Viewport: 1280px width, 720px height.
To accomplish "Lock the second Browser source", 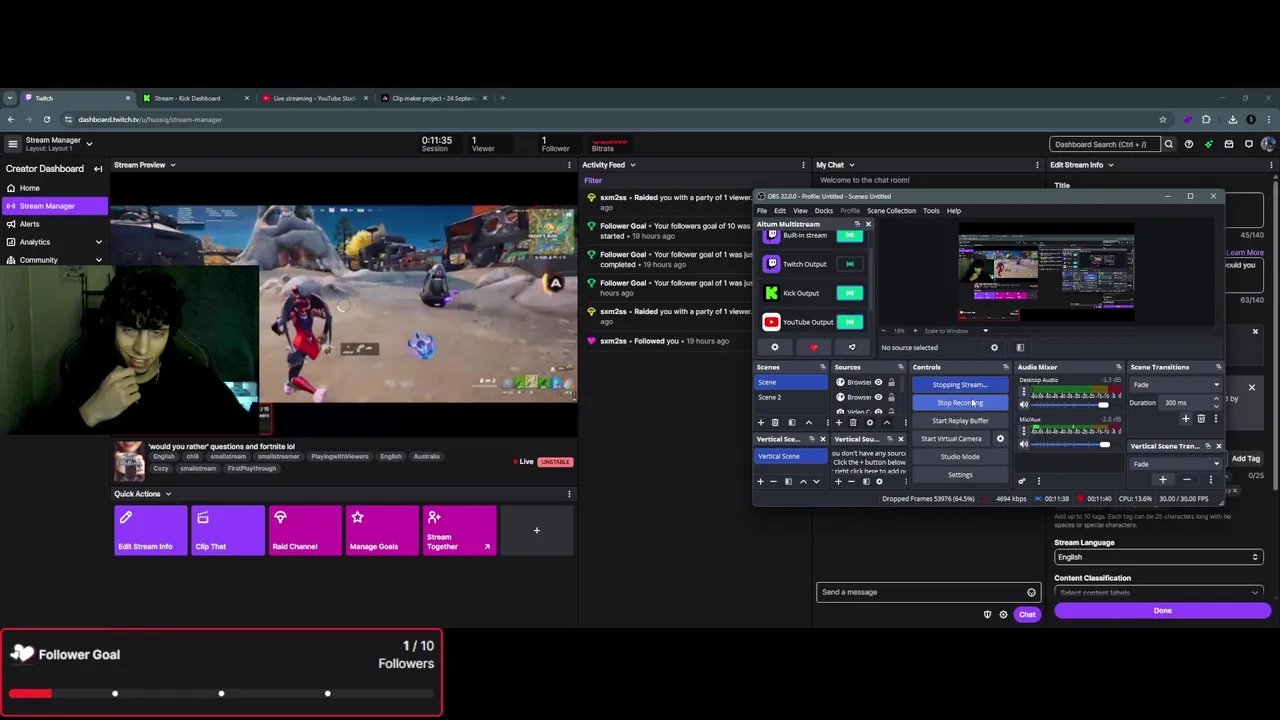I will (x=891, y=397).
